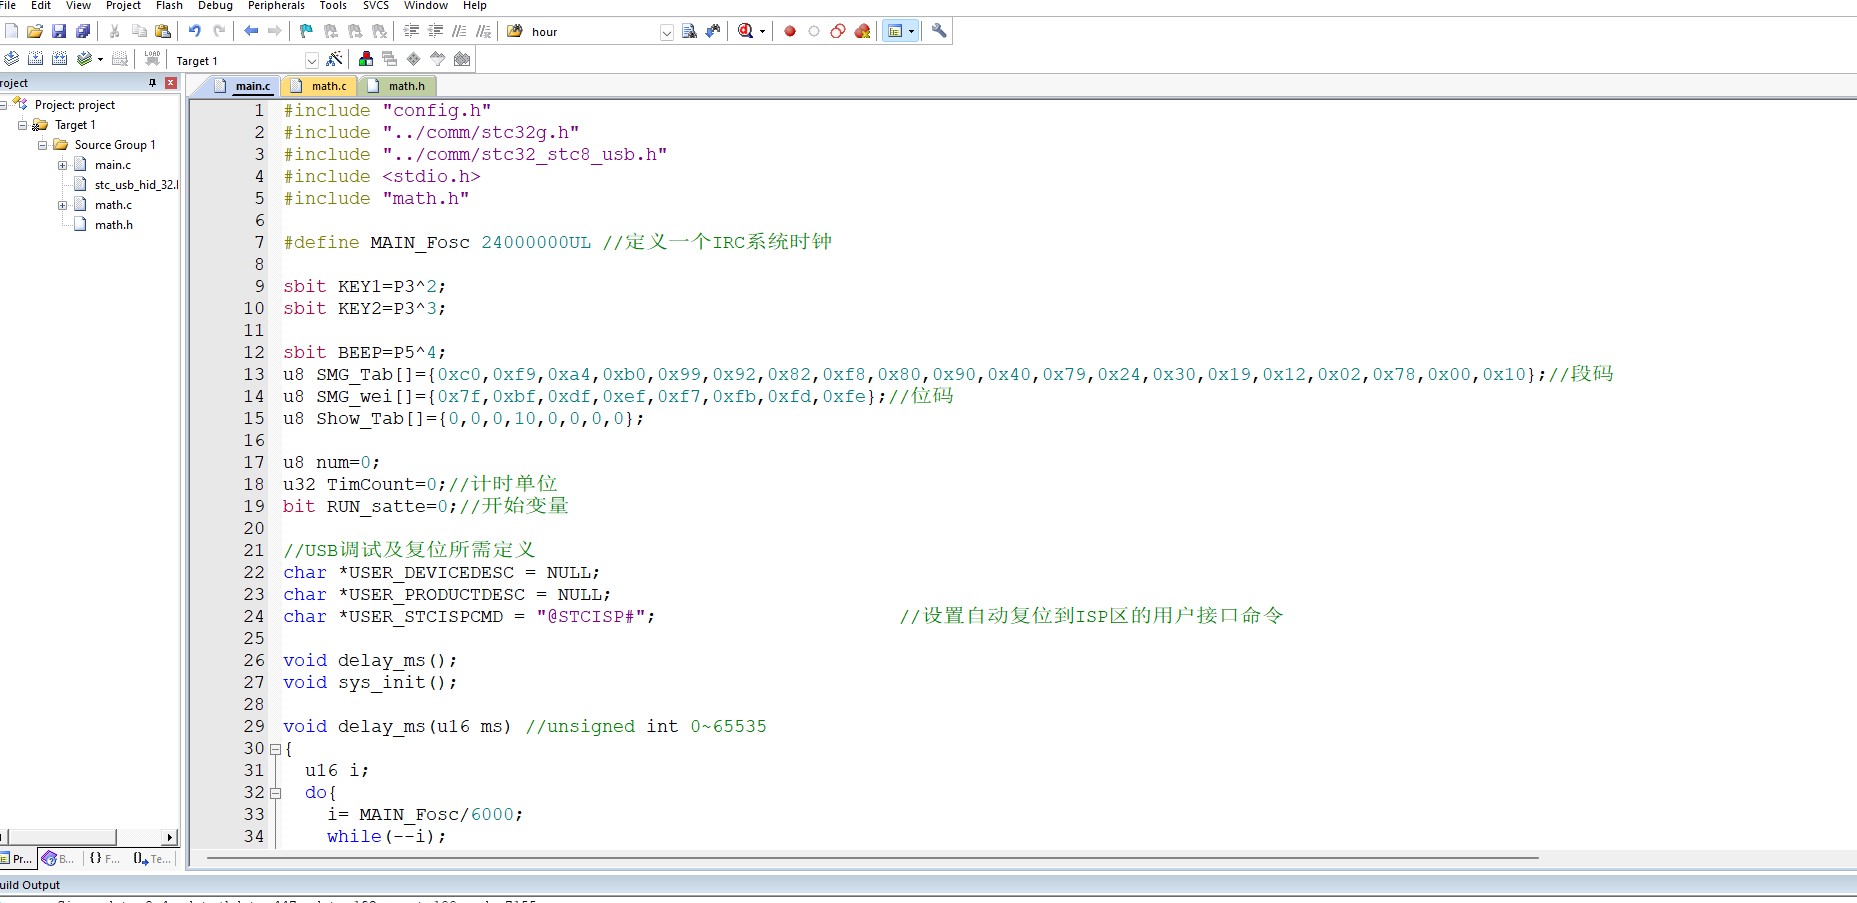Screen dimensions: 1857x903
Task: Open the Peripherals menu
Action: coord(276,6)
